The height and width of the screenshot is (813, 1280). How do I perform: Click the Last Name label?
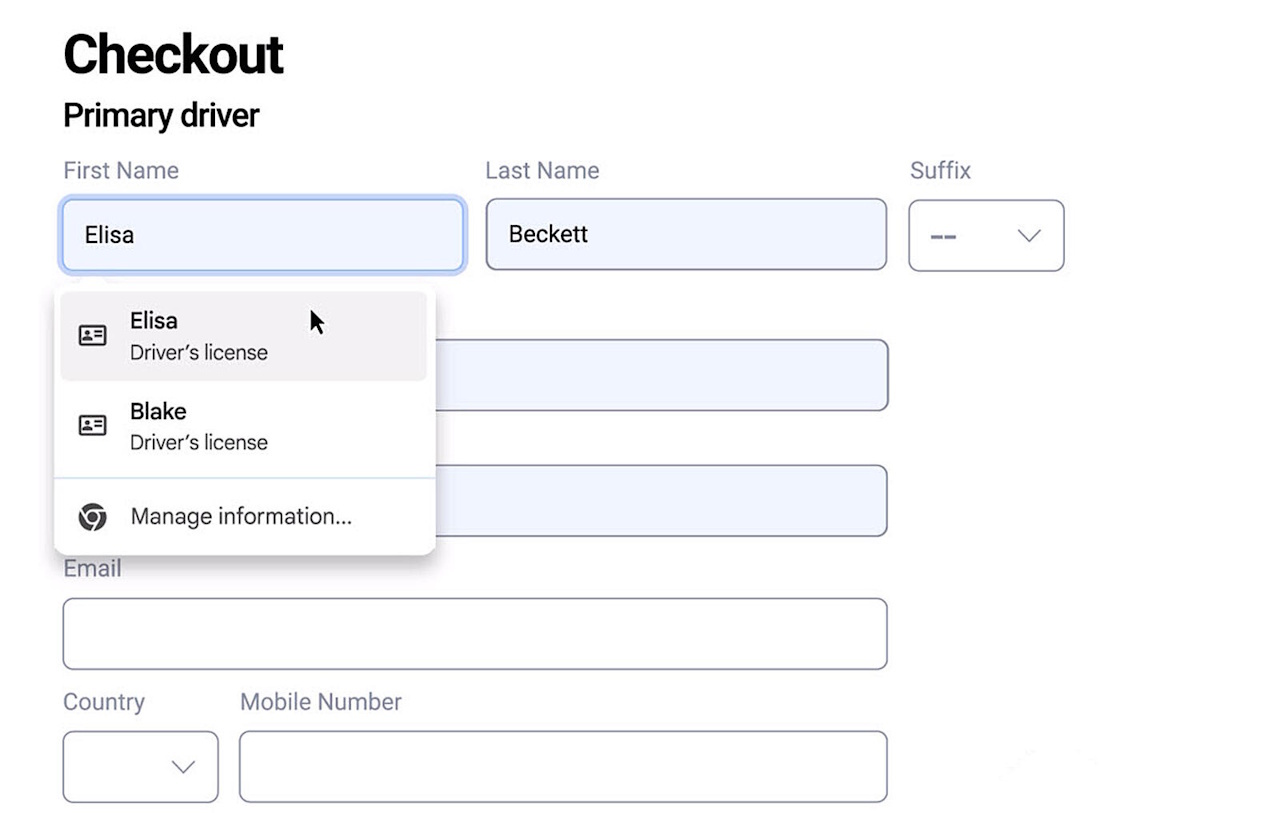(x=542, y=171)
